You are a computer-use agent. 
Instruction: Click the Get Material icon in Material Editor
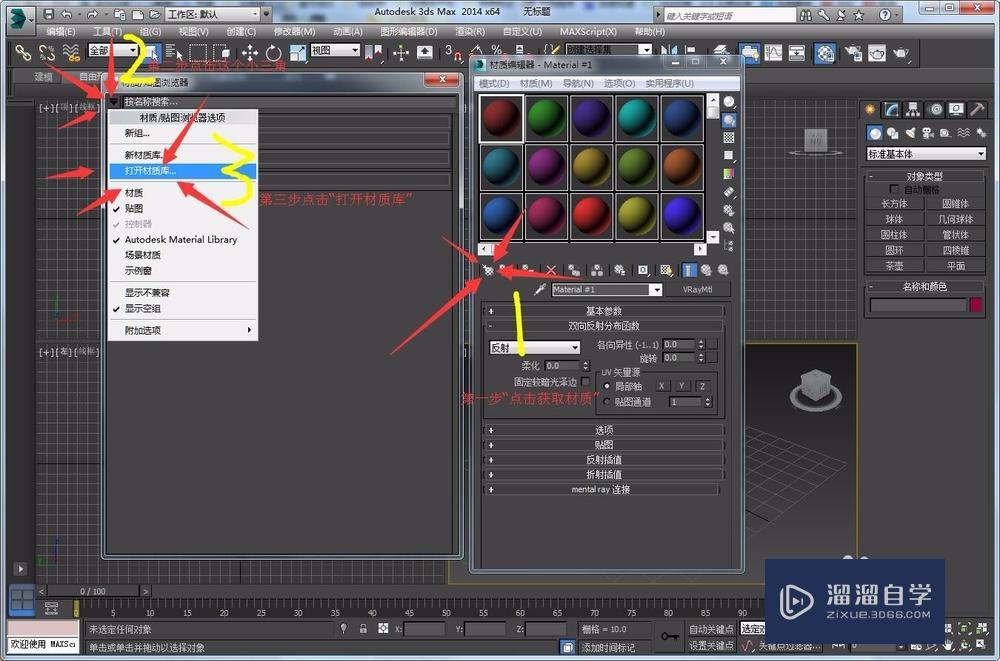tap(488, 271)
